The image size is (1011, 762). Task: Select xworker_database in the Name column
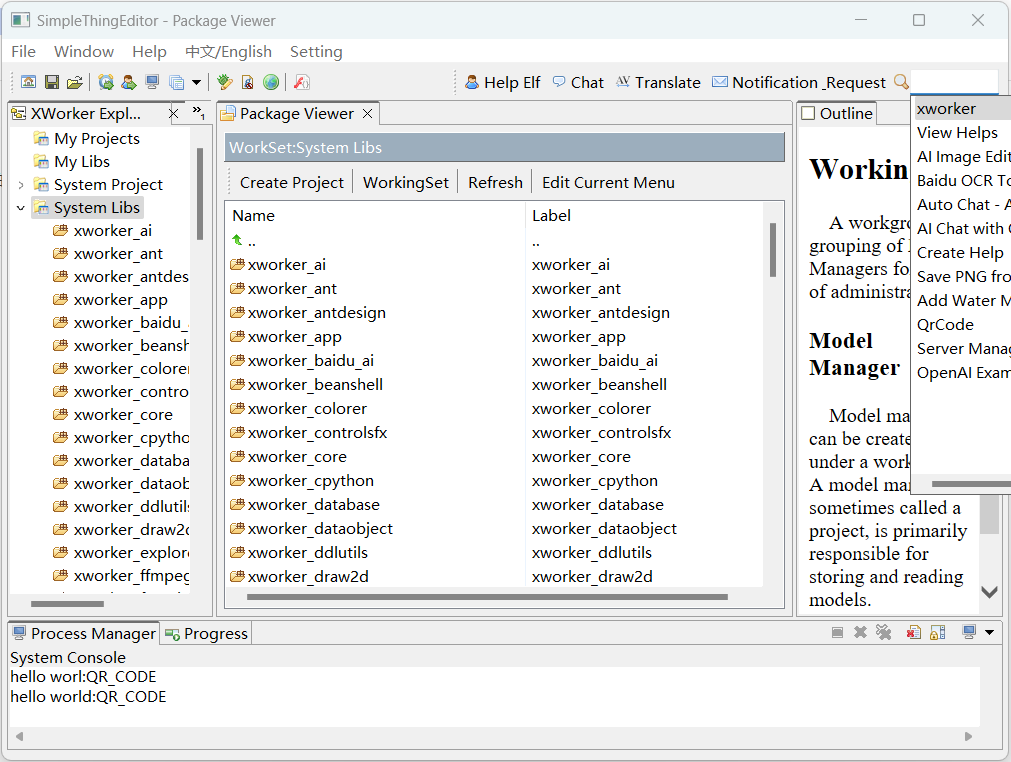[x=313, y=505]
